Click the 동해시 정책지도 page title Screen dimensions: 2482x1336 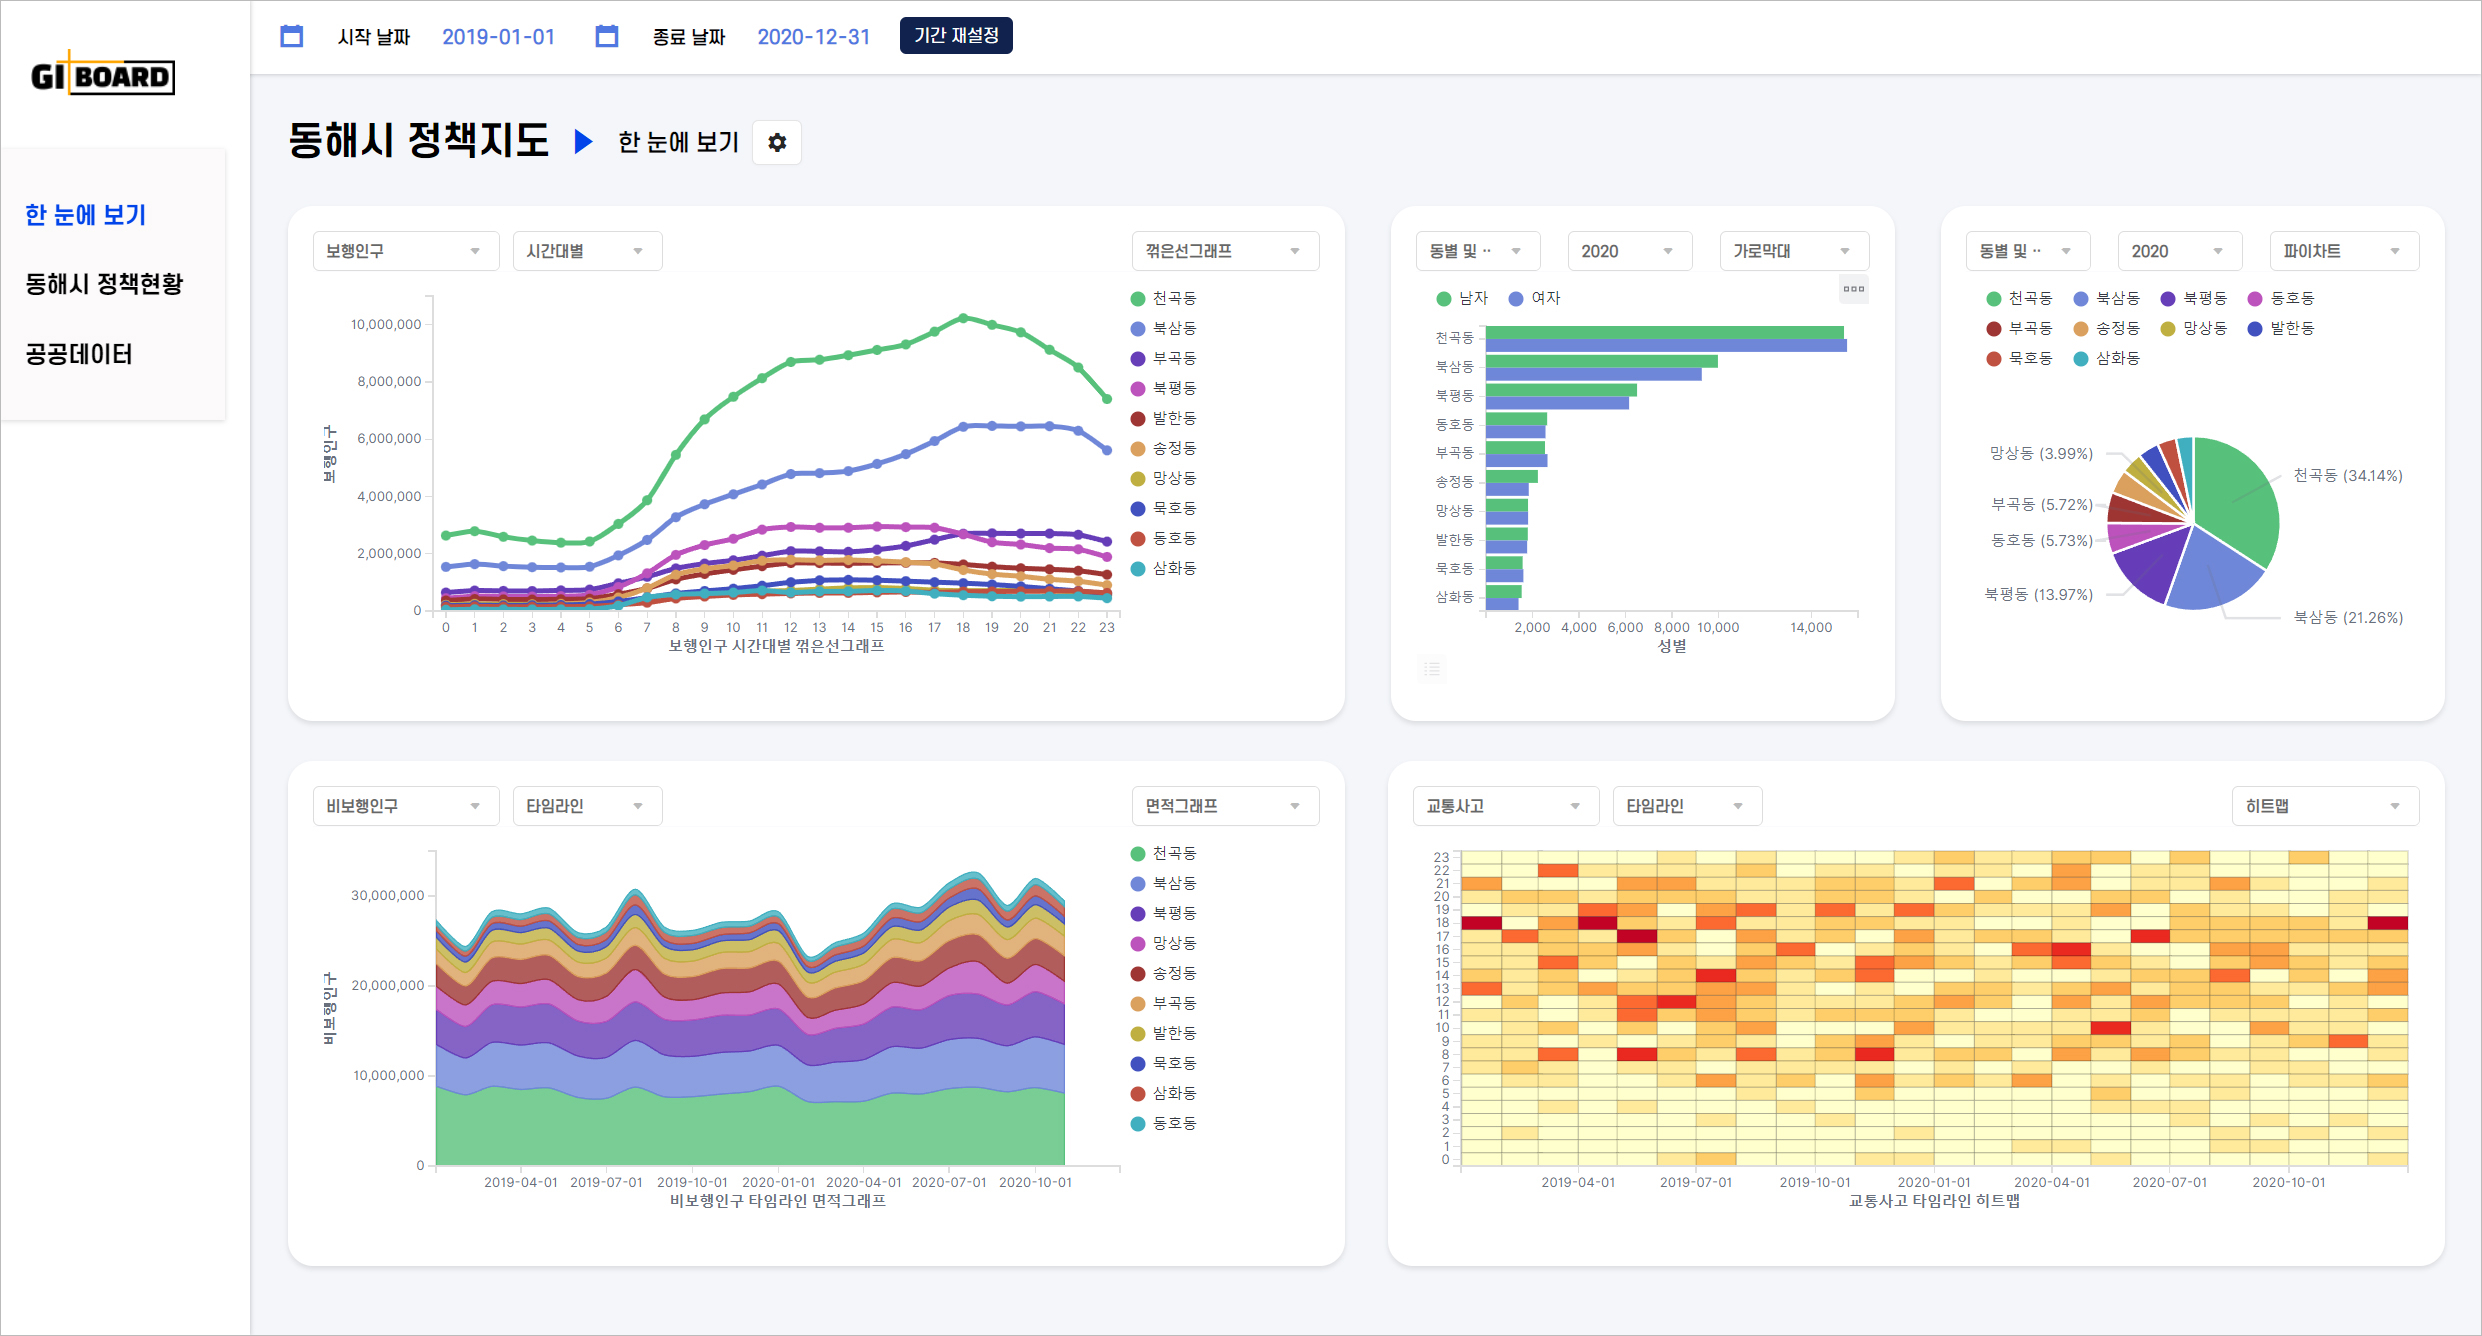418,140
